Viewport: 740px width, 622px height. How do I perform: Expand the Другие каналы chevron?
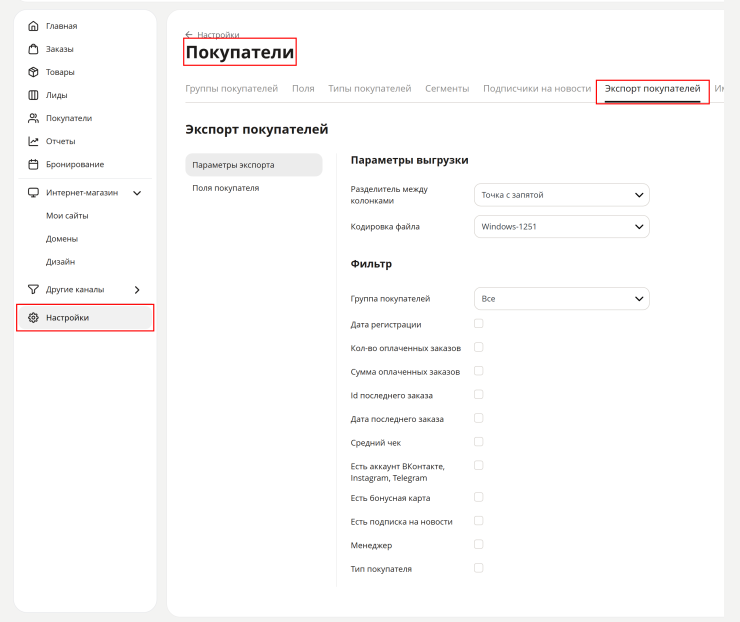coord(137,290)
